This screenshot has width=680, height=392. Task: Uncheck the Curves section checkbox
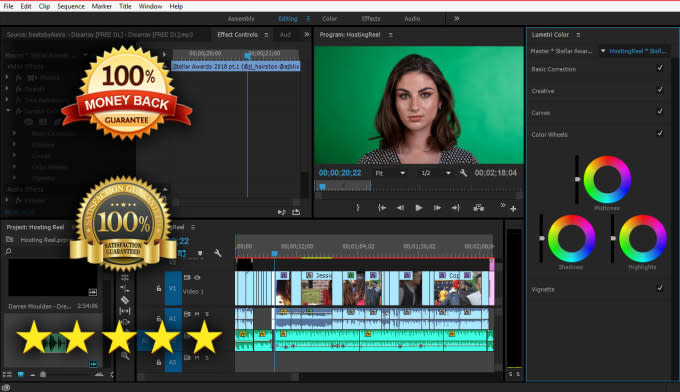point(660,111)
